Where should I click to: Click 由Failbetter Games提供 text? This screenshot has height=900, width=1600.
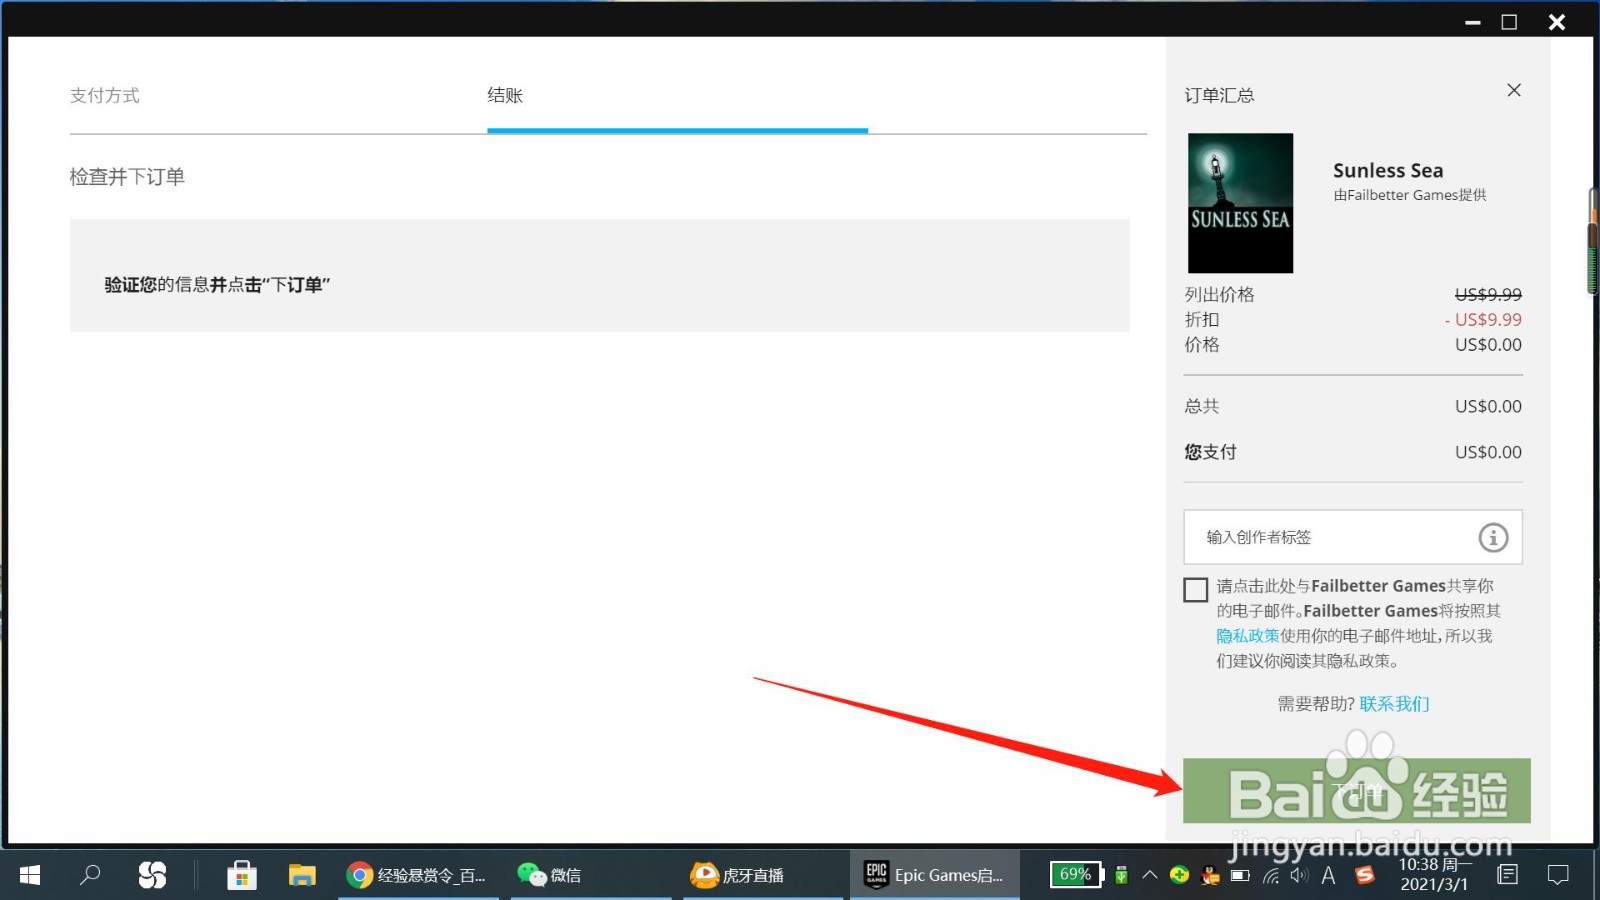1409,195
